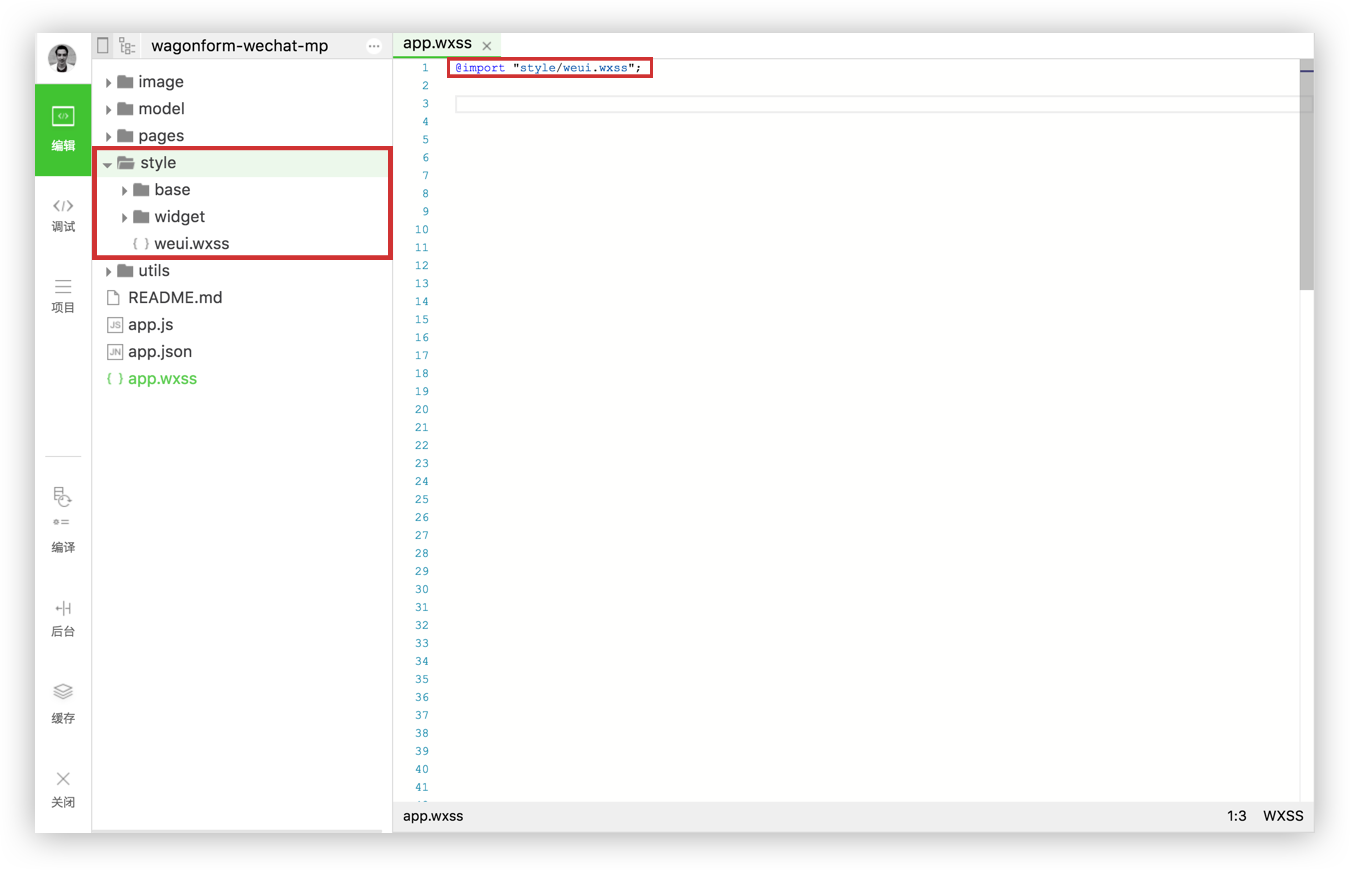1350x870 pixels.
Task: Open the 项目 (Project) panel
Action: [x=63, y=296]
